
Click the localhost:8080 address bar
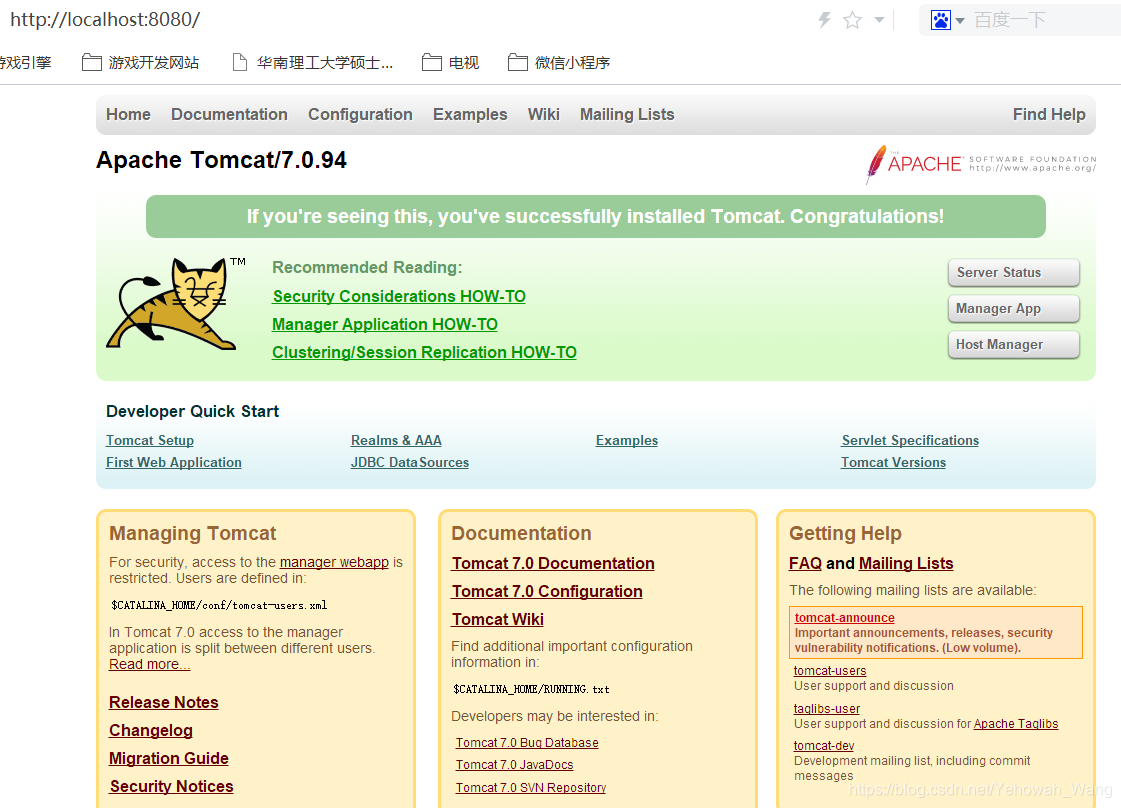coord(105,19)
